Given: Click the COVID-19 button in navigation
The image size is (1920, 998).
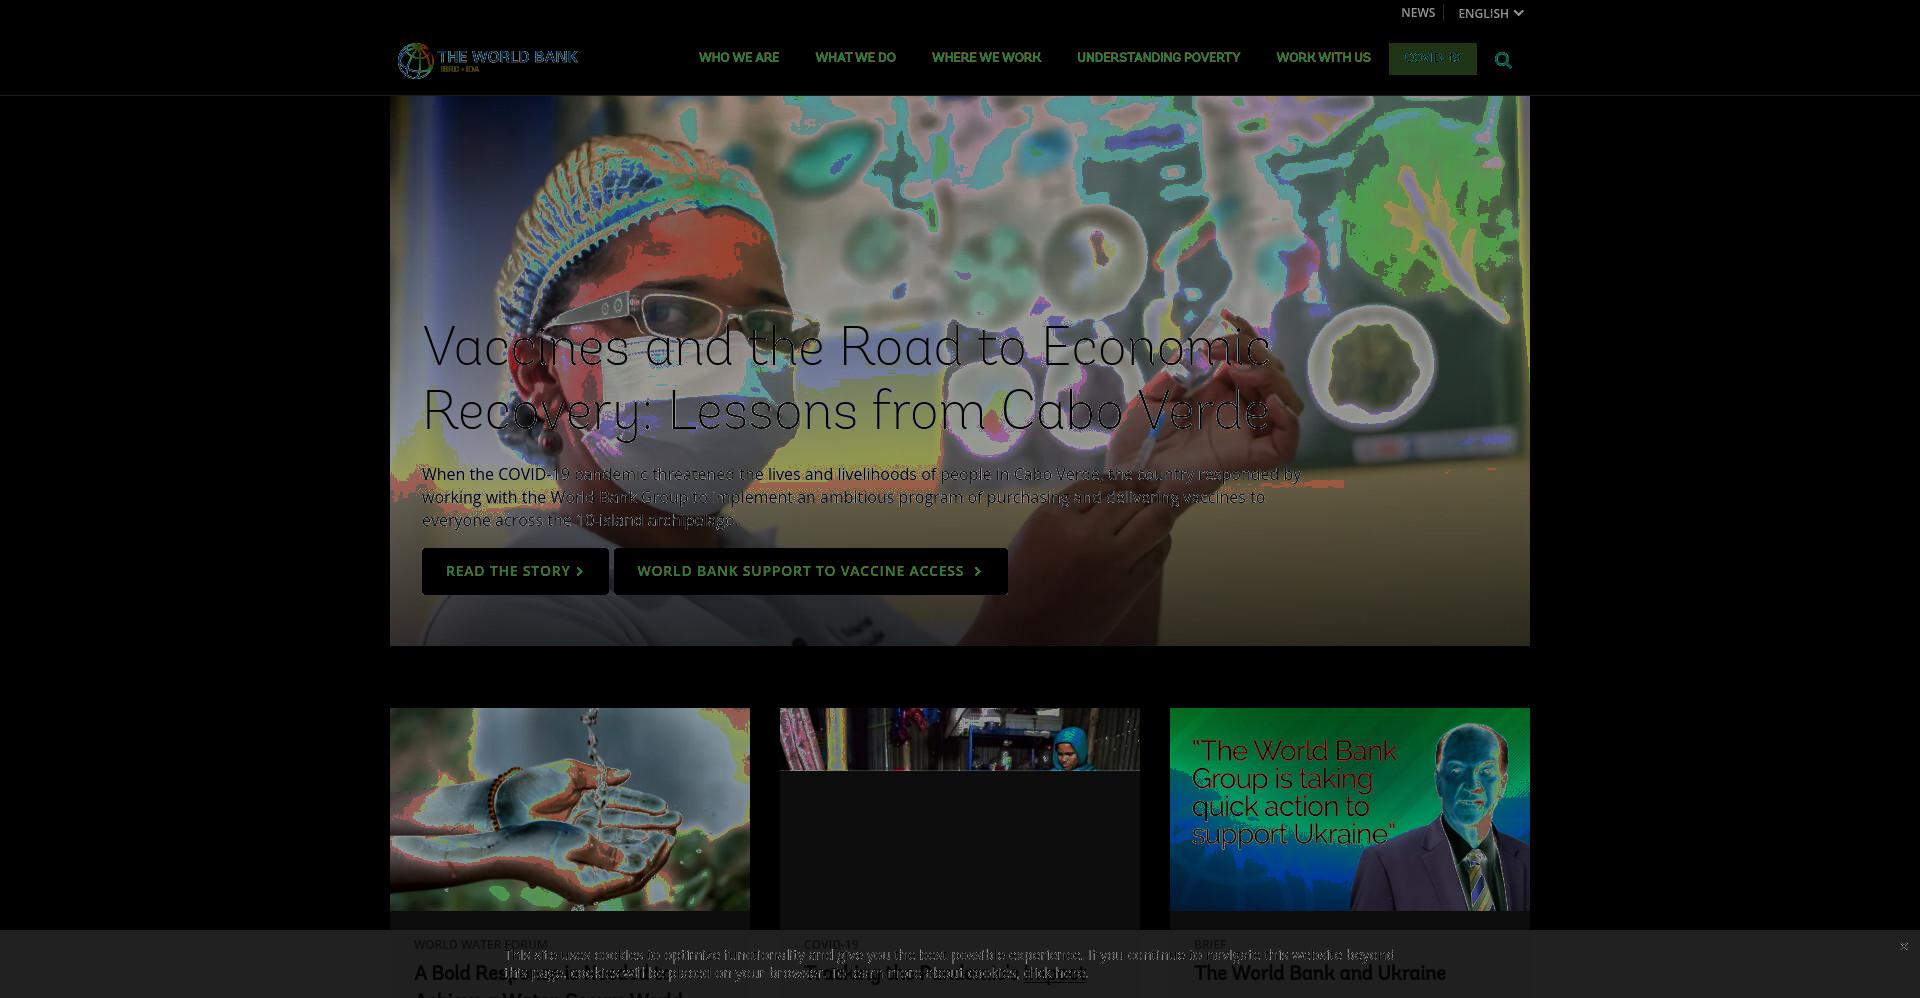Looking at the screenshot, I should click(1433, 58).
